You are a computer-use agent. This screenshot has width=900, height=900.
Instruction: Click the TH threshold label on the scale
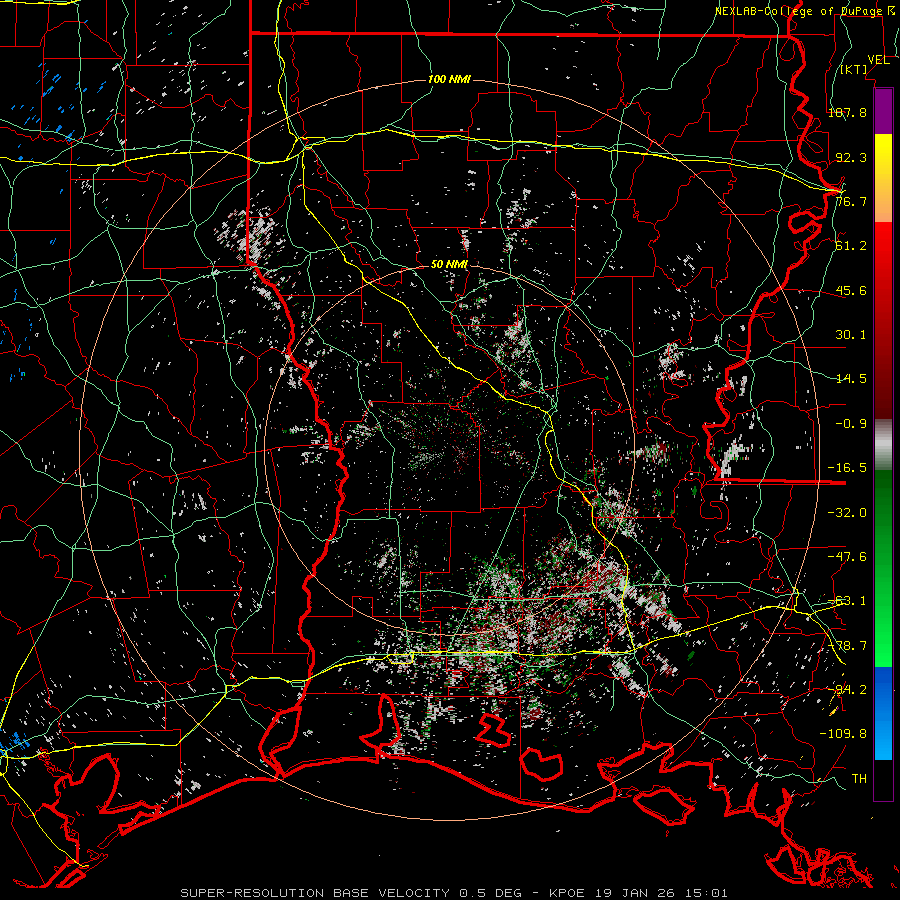(x=859, y=779)
